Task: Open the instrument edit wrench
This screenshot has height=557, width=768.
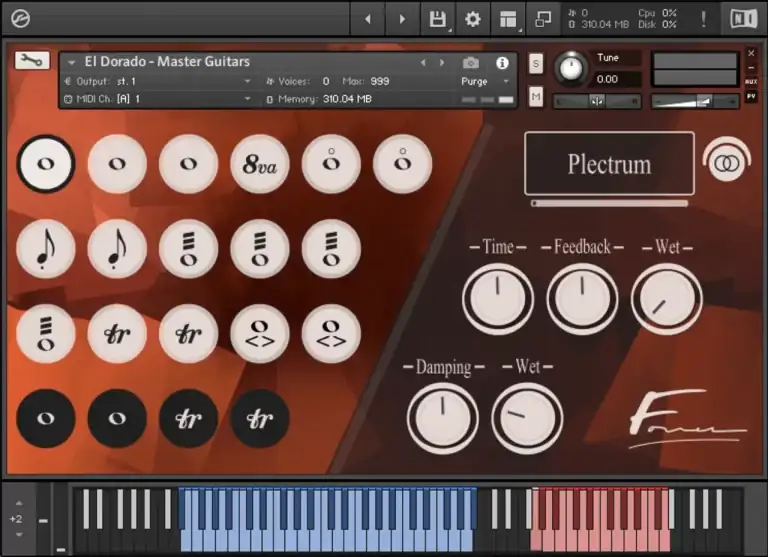Action: click(32, 61)
